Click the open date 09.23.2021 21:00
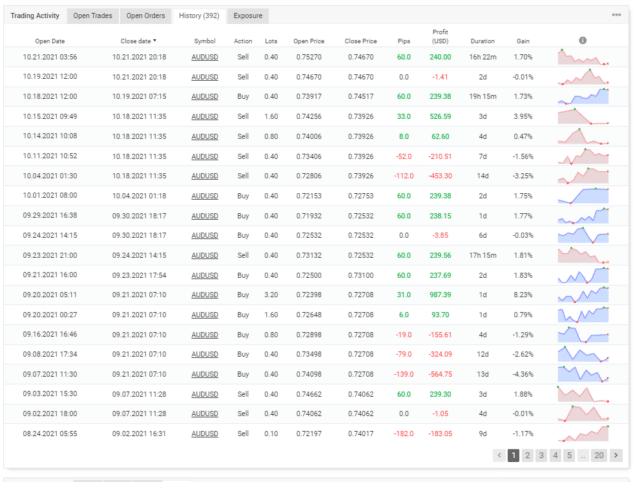The width and height of the screenshot is (633, 482). click(x=50, y=256)
